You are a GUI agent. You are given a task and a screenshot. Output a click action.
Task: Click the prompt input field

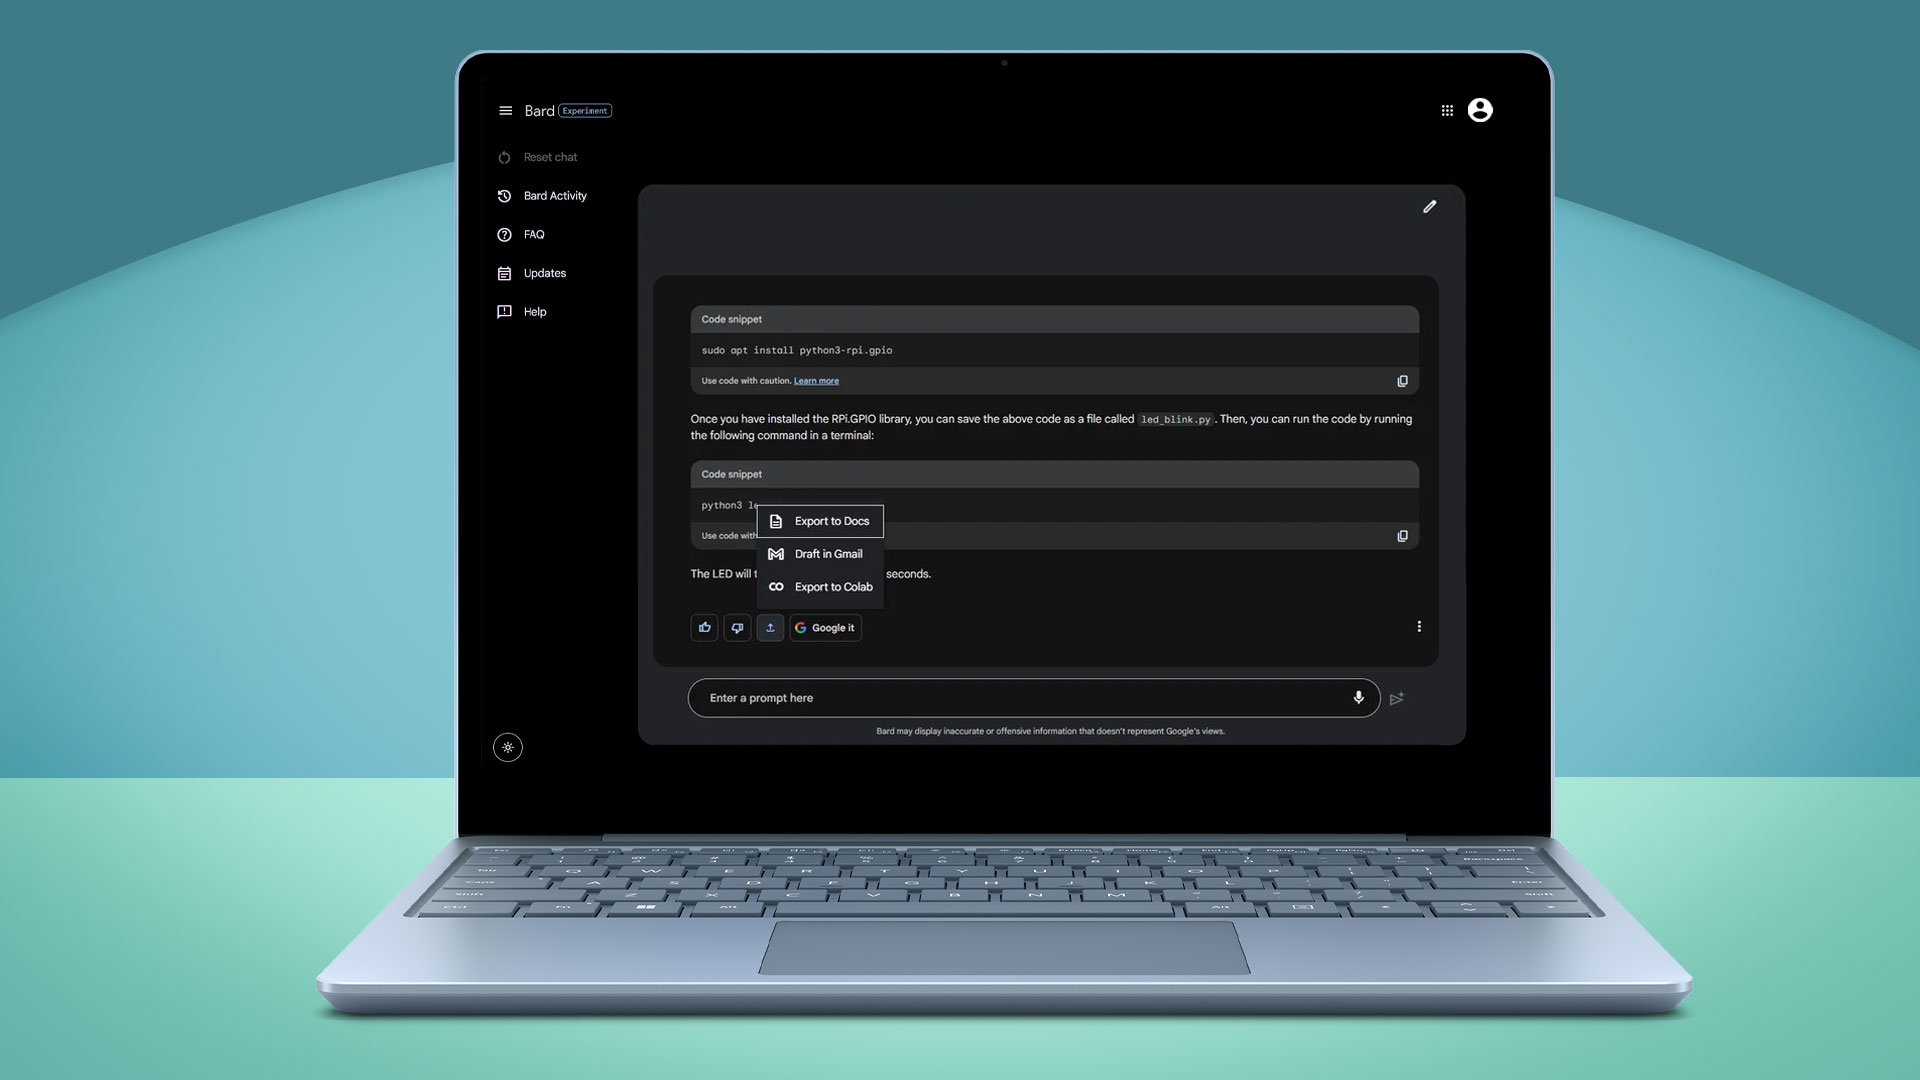(x=1033, y=698)
